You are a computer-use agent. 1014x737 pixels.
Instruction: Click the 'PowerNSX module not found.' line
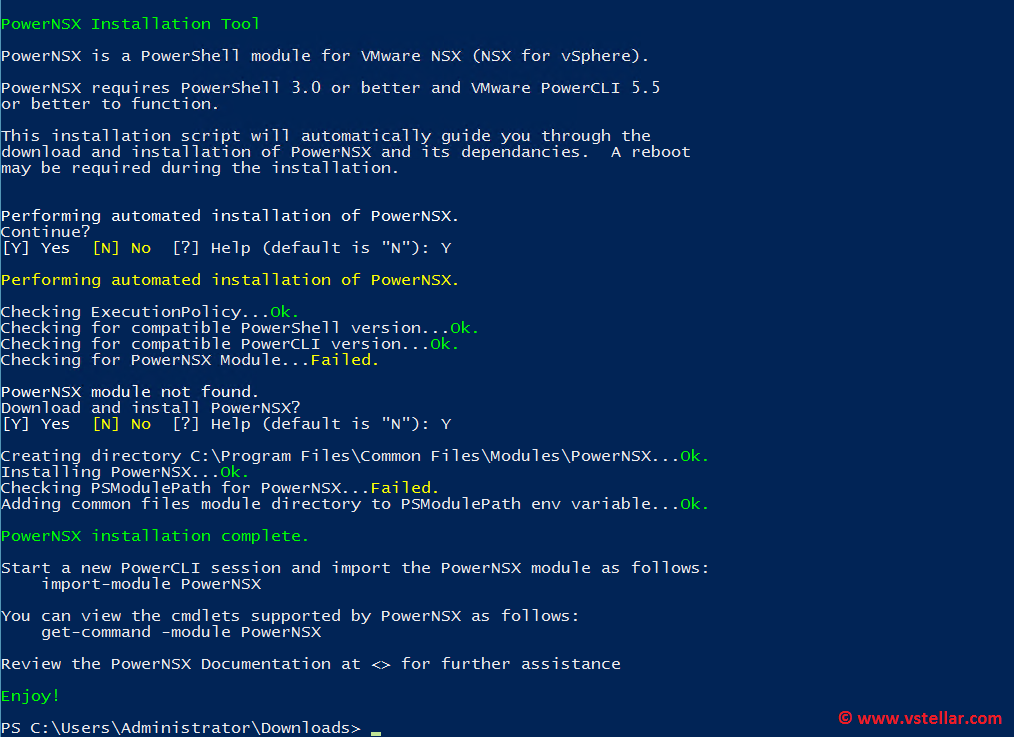[130, 392]
